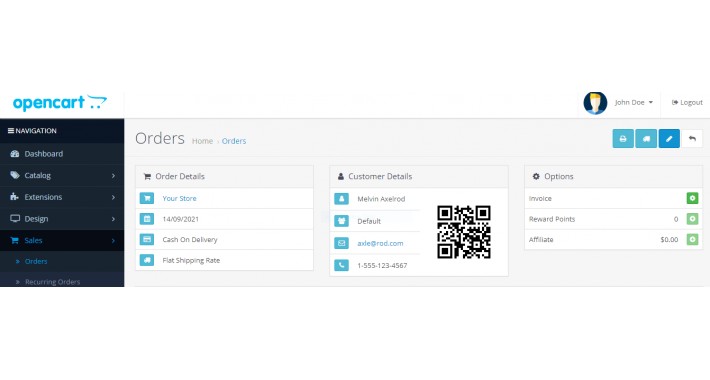710x380 pixels.
Task: Click the calendar icon beside 14/09/2021
Action: point(147,219)
